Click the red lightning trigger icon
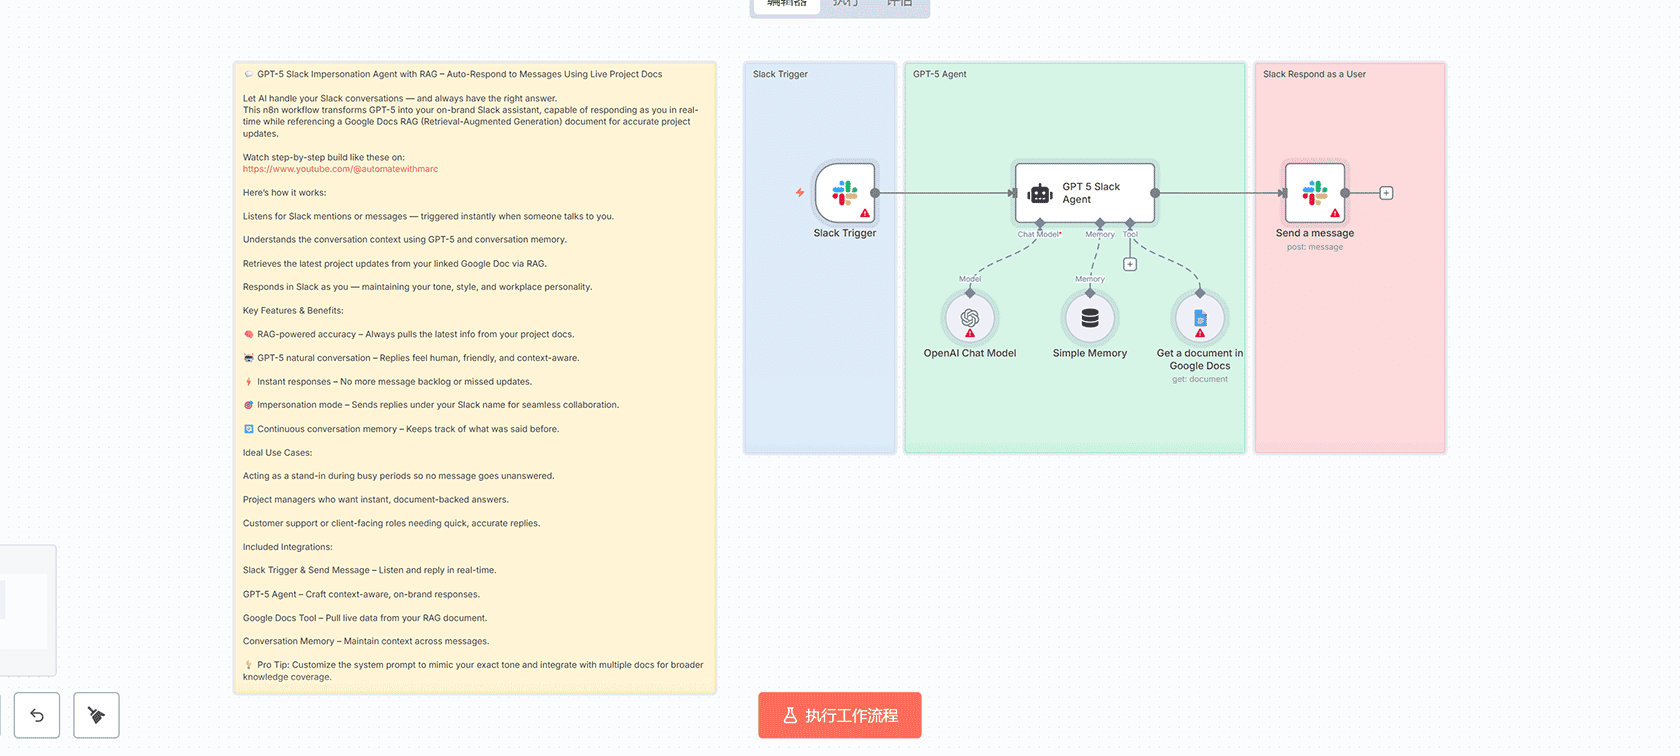Screen dimensions: 1680x756 (800, 193)
